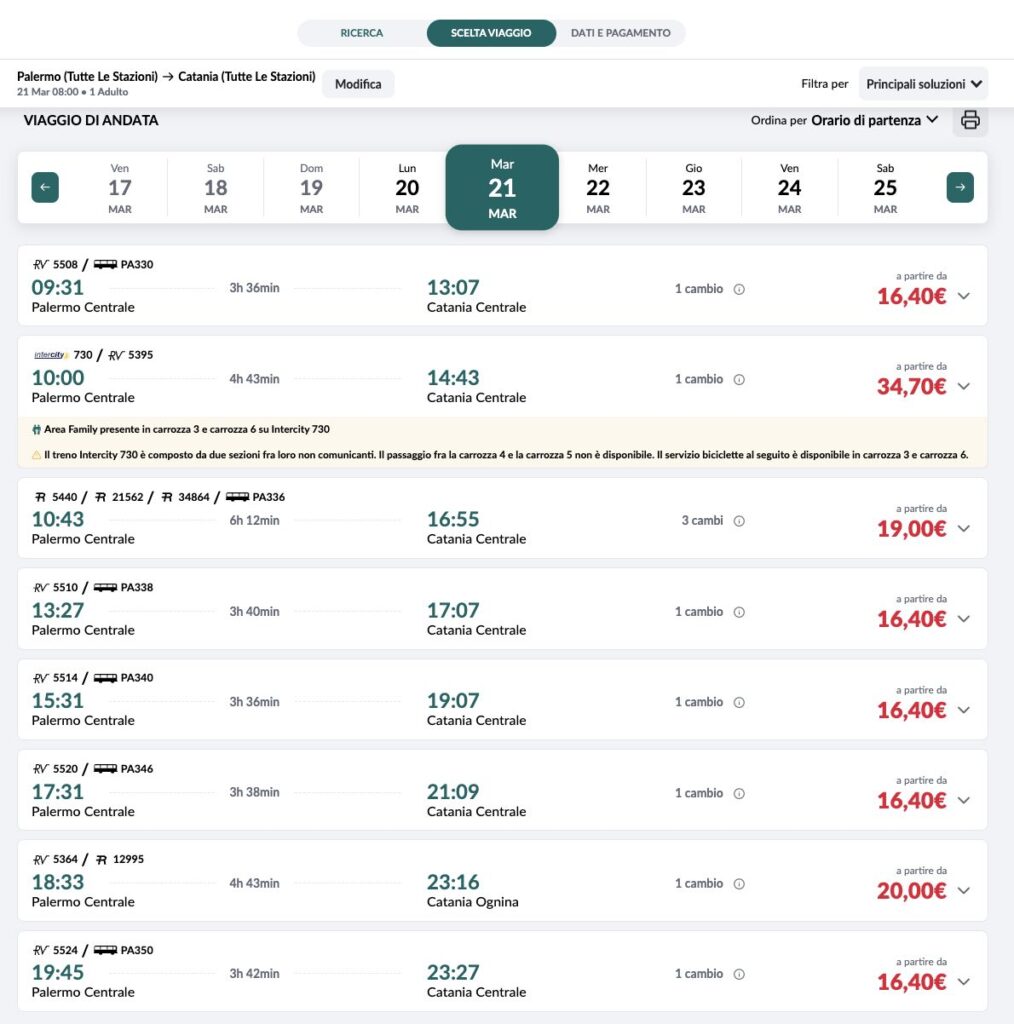
Task: Switch to the Ricerca step tab
Action: [361, 33]
